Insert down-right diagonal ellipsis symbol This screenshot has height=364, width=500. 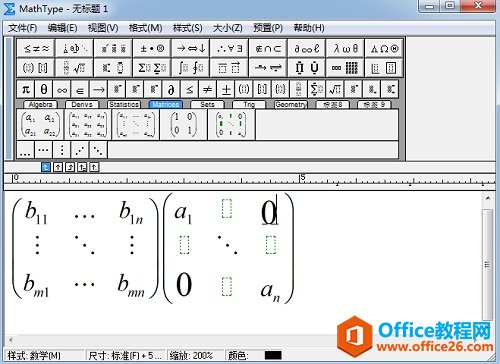pyautogui.click(x=98, y=150)
